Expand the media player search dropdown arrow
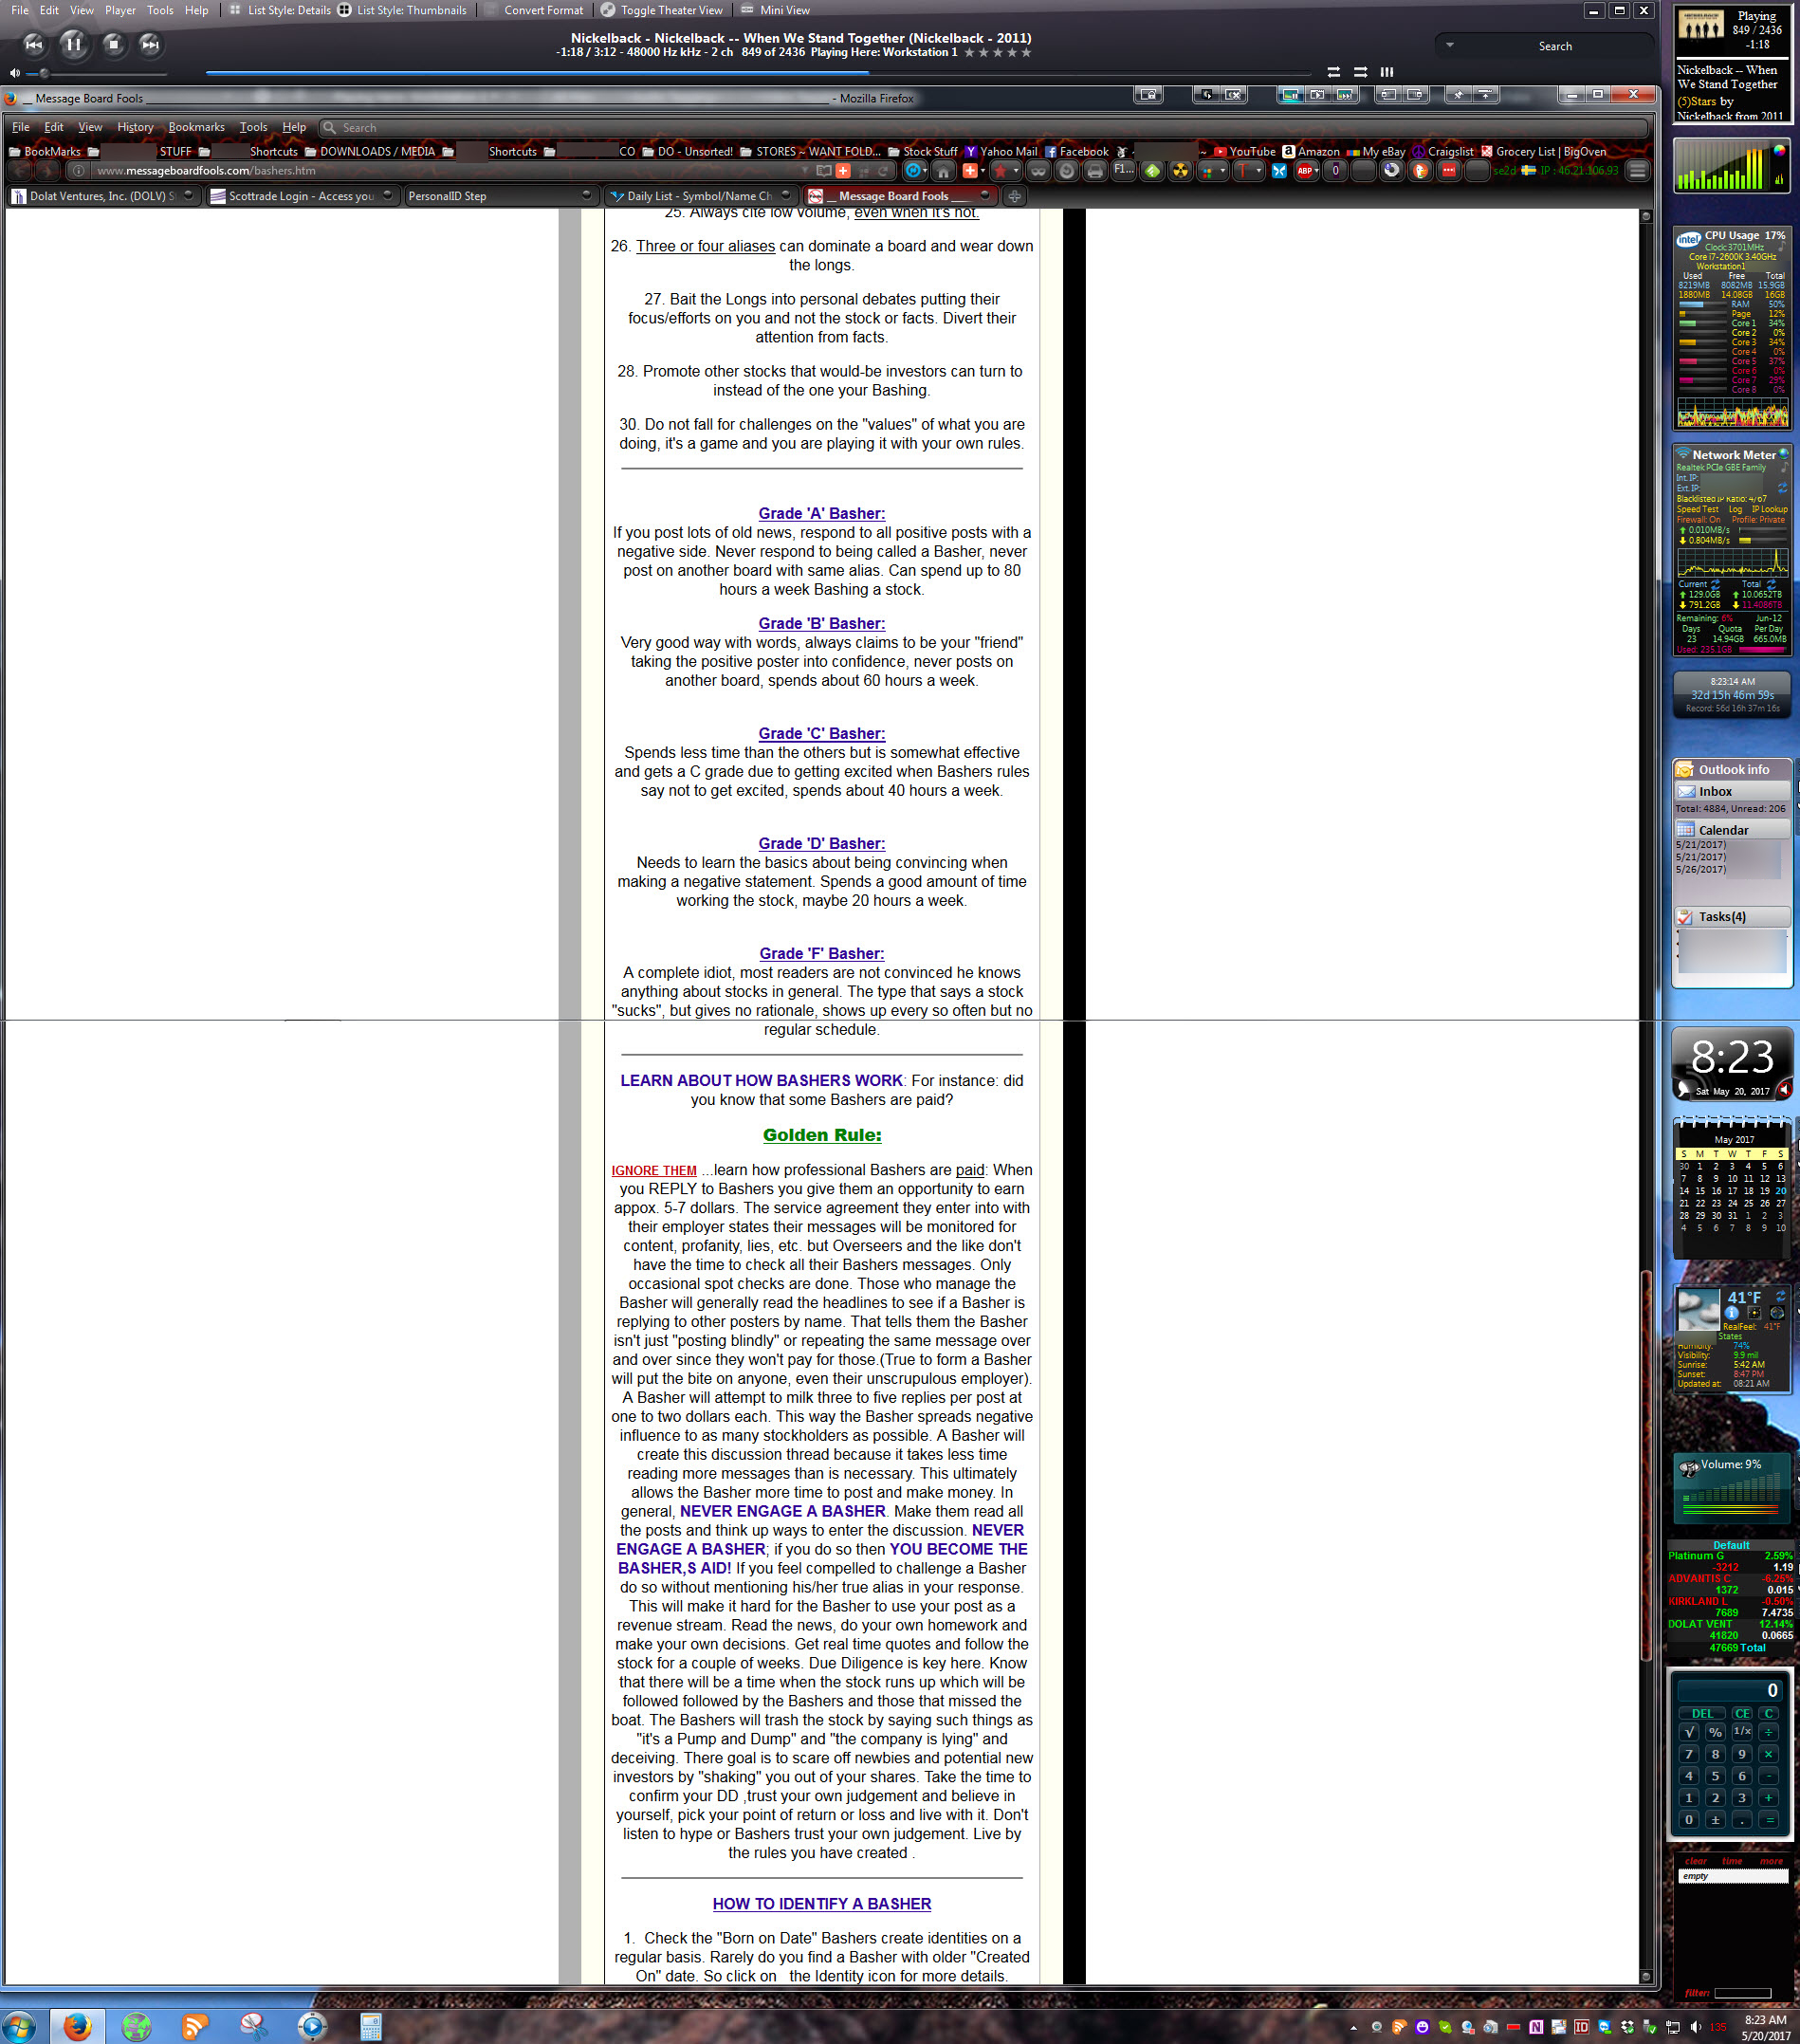This screenshot has width=1800, height=2044. coord(1449,45)
